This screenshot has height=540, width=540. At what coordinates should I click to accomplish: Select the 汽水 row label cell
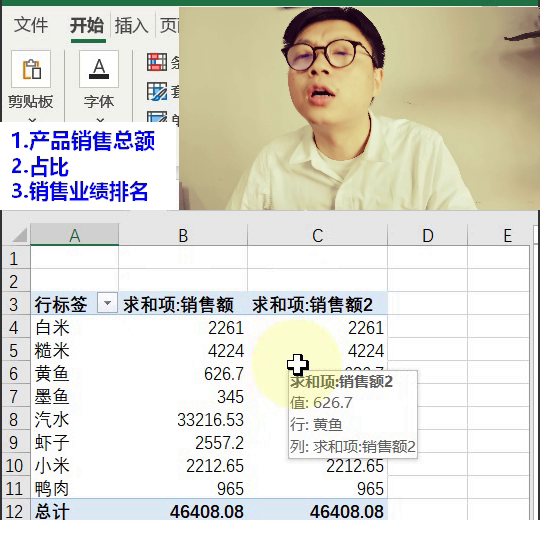(75, 419)
